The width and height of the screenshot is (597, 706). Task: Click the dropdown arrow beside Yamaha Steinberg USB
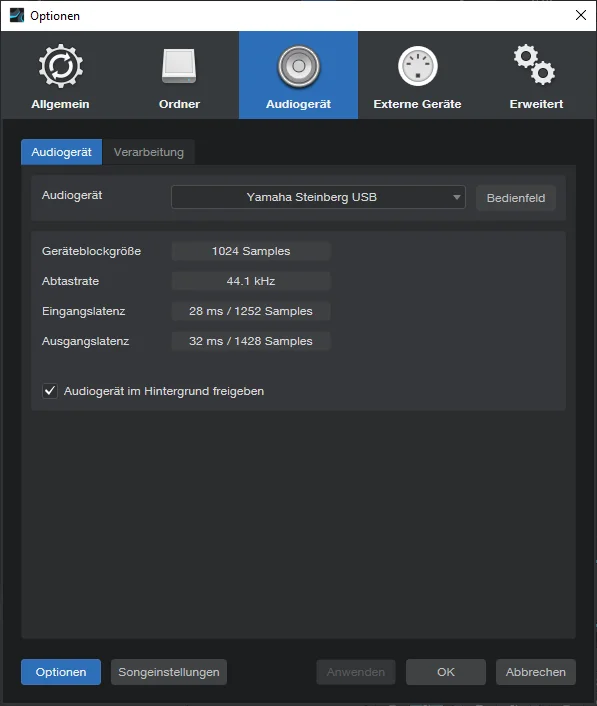[x=457, y=197]
